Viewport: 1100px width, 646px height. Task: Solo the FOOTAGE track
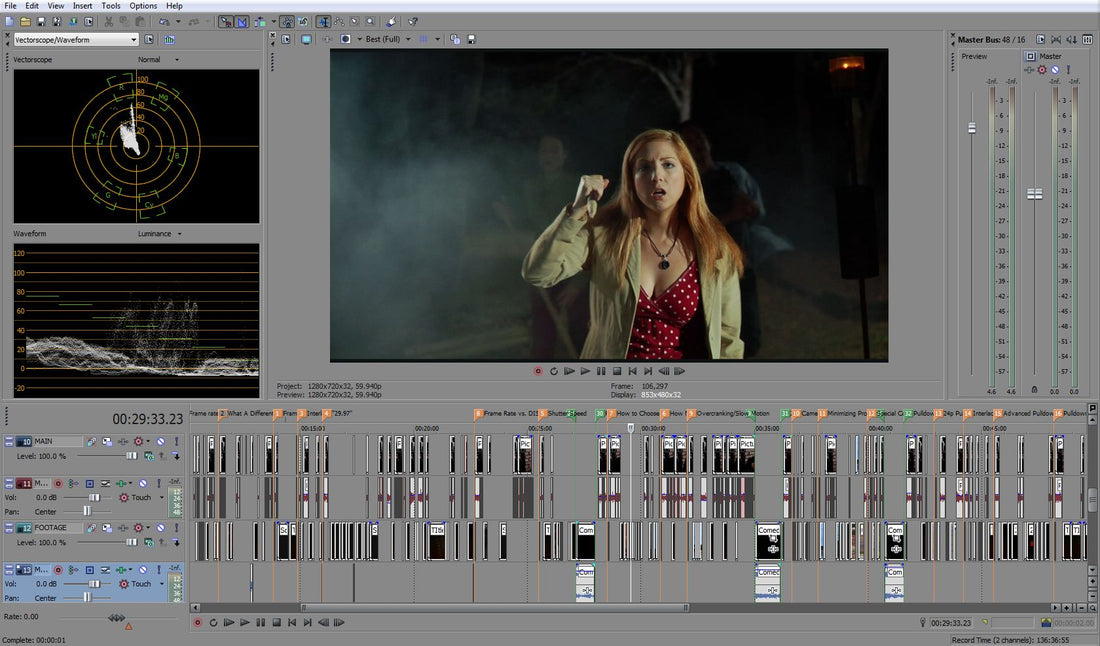[177, 528]
